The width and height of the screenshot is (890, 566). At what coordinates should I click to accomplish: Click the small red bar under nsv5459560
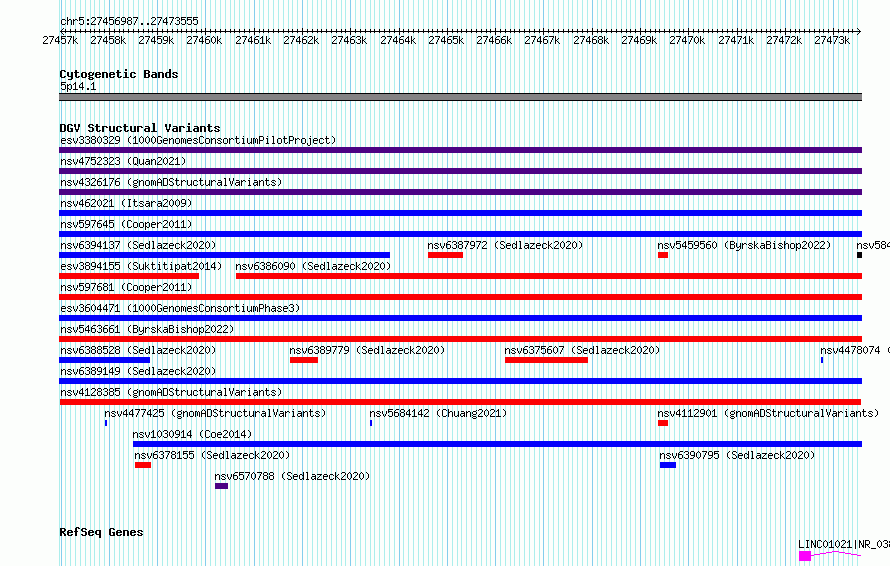tap(663, 255)
